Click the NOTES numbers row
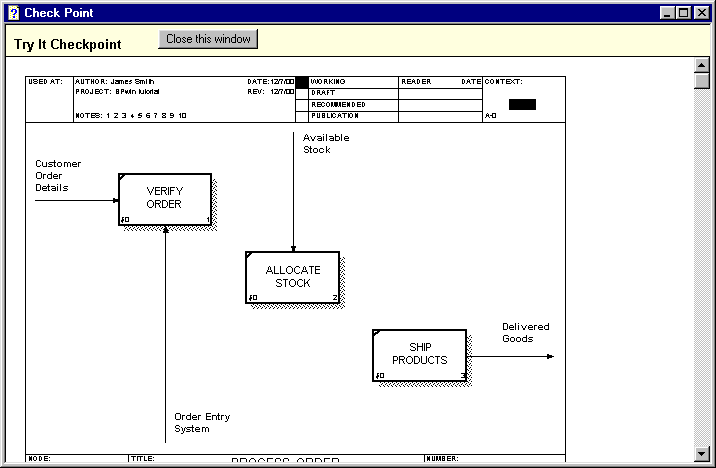 pos(131,116)
